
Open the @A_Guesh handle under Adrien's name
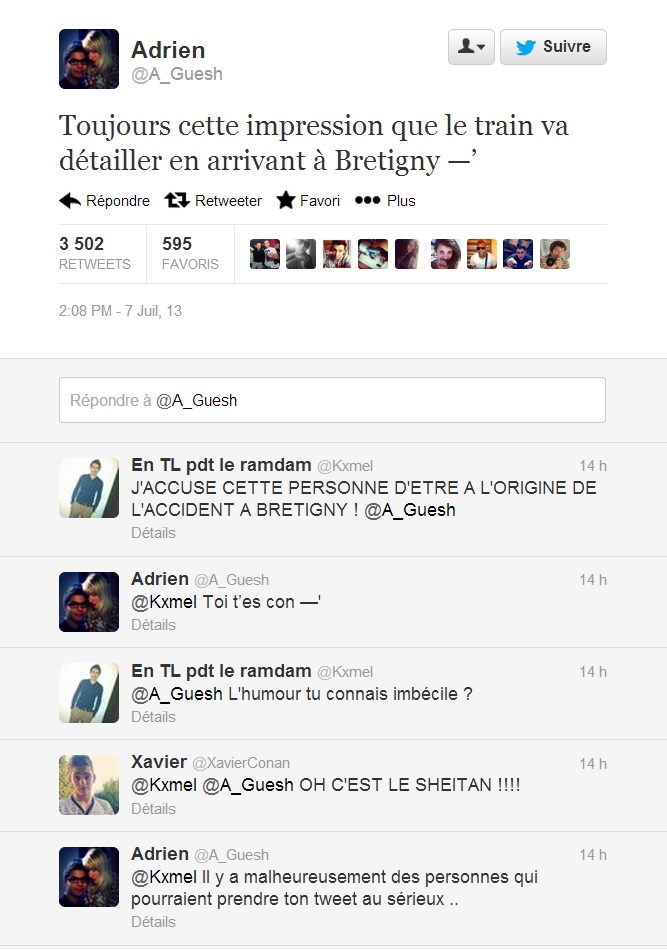point(177,74)
